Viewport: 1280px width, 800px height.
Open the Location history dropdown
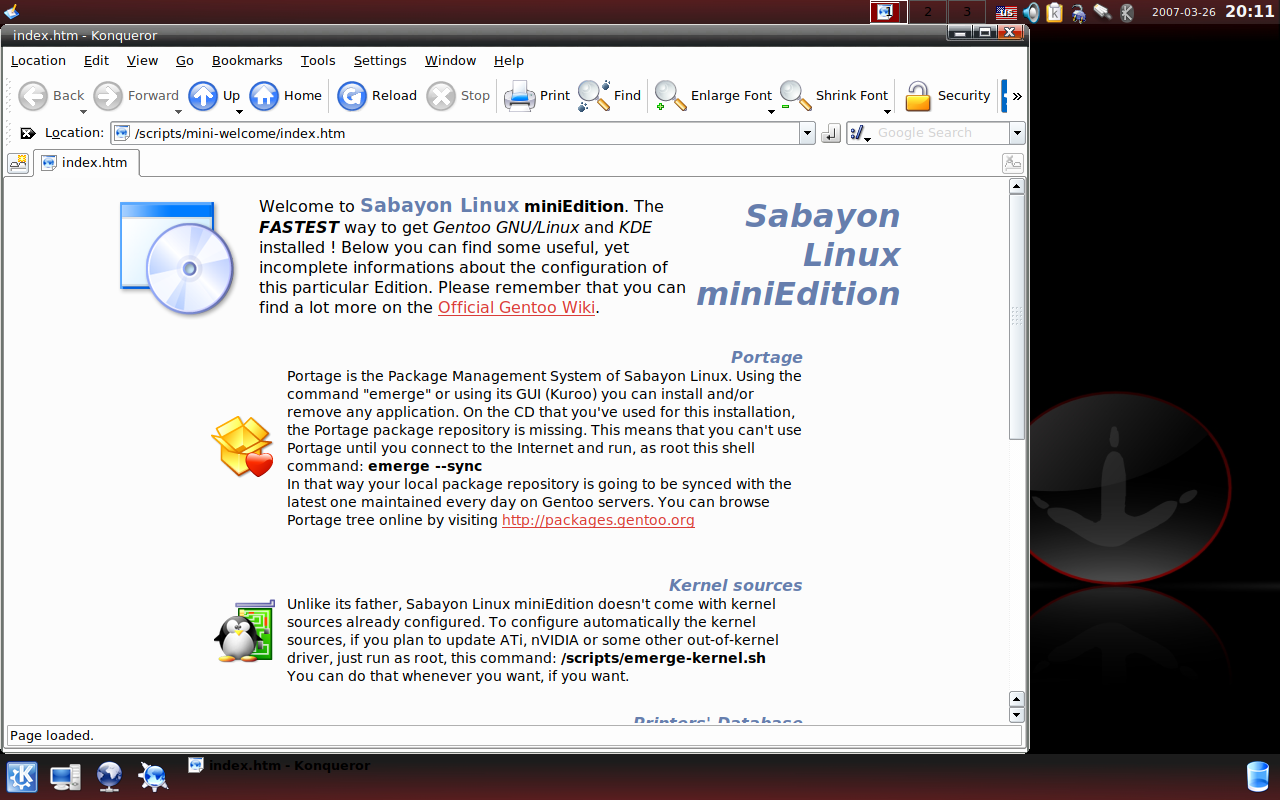[808, 133]
